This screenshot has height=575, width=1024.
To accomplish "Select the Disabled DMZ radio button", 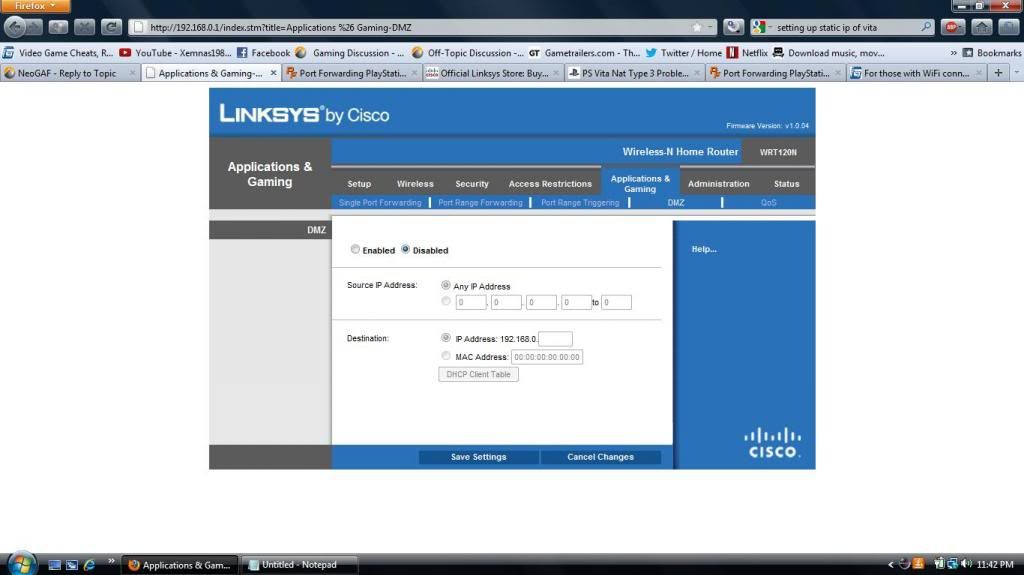I will click(x=406, y=250).
